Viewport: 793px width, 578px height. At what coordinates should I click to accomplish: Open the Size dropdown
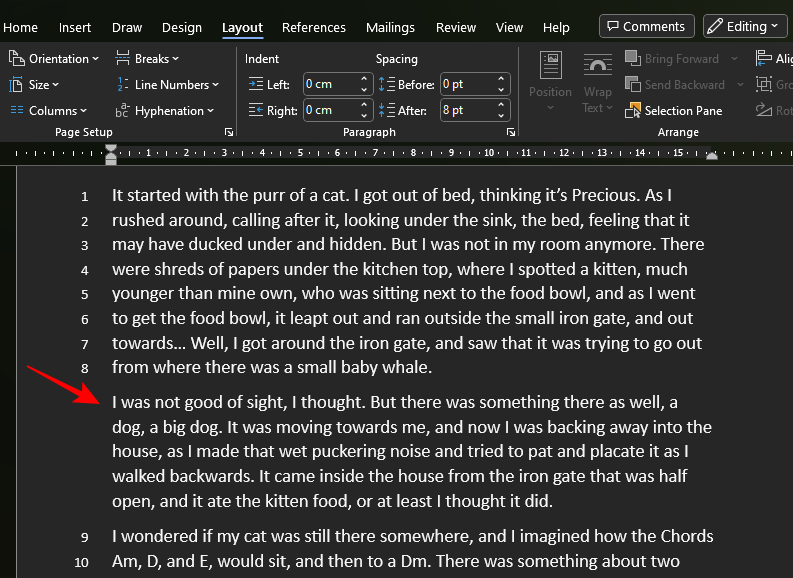coord(34,84)
